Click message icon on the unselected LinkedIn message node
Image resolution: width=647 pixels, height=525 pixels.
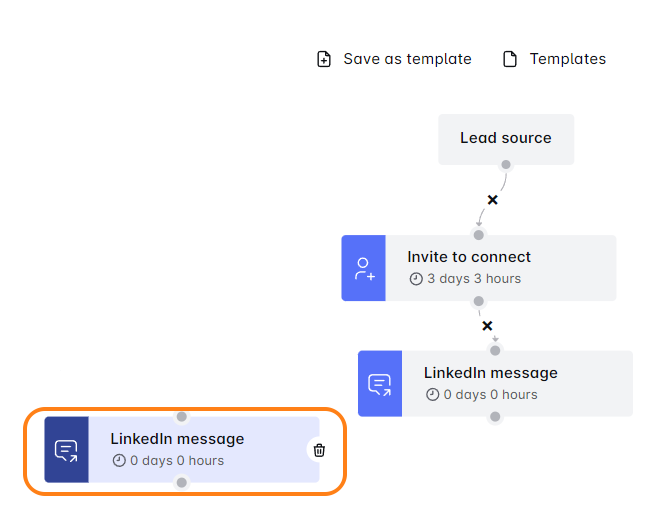tap(380, 384)
